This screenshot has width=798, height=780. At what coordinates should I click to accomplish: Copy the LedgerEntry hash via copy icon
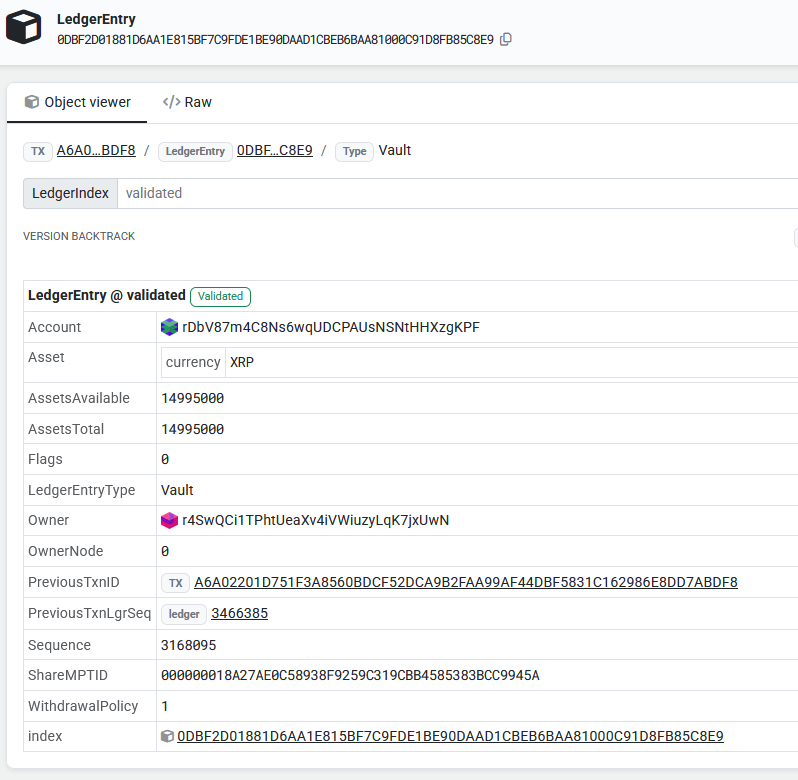(505, 40)
